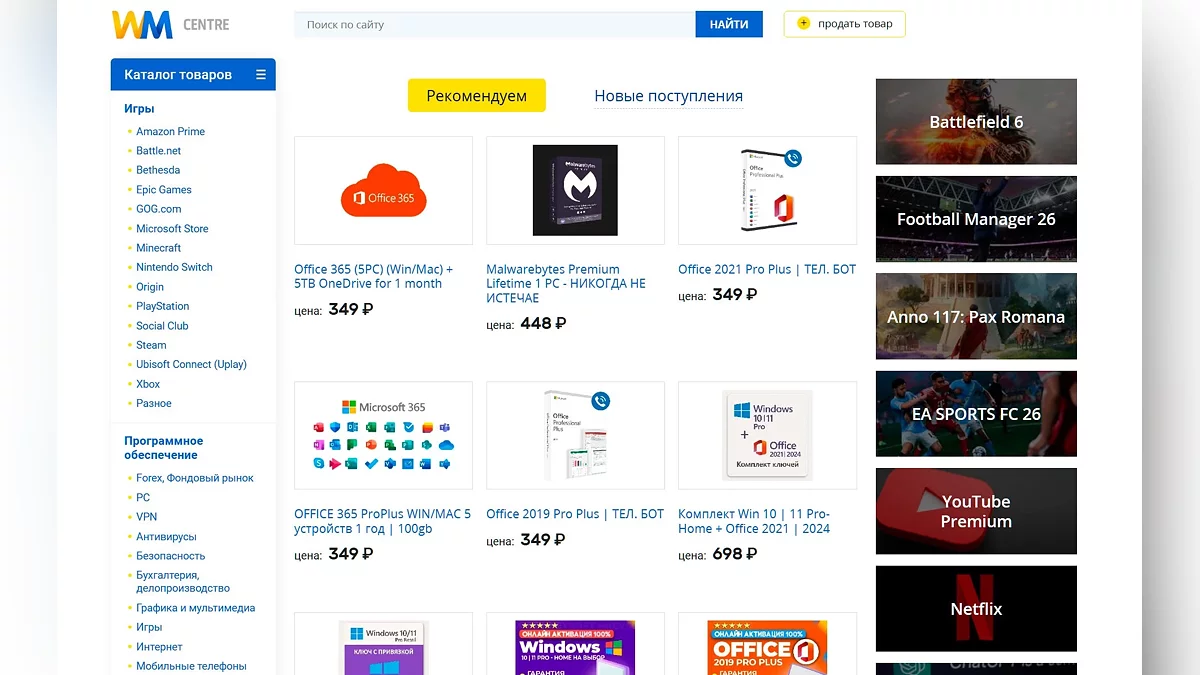Image resolution: width=1200 pixels, height=675 pixels.
Task: Open Office 365 (5PC) + 5TB OneDrive title
Action: [374, 276]
